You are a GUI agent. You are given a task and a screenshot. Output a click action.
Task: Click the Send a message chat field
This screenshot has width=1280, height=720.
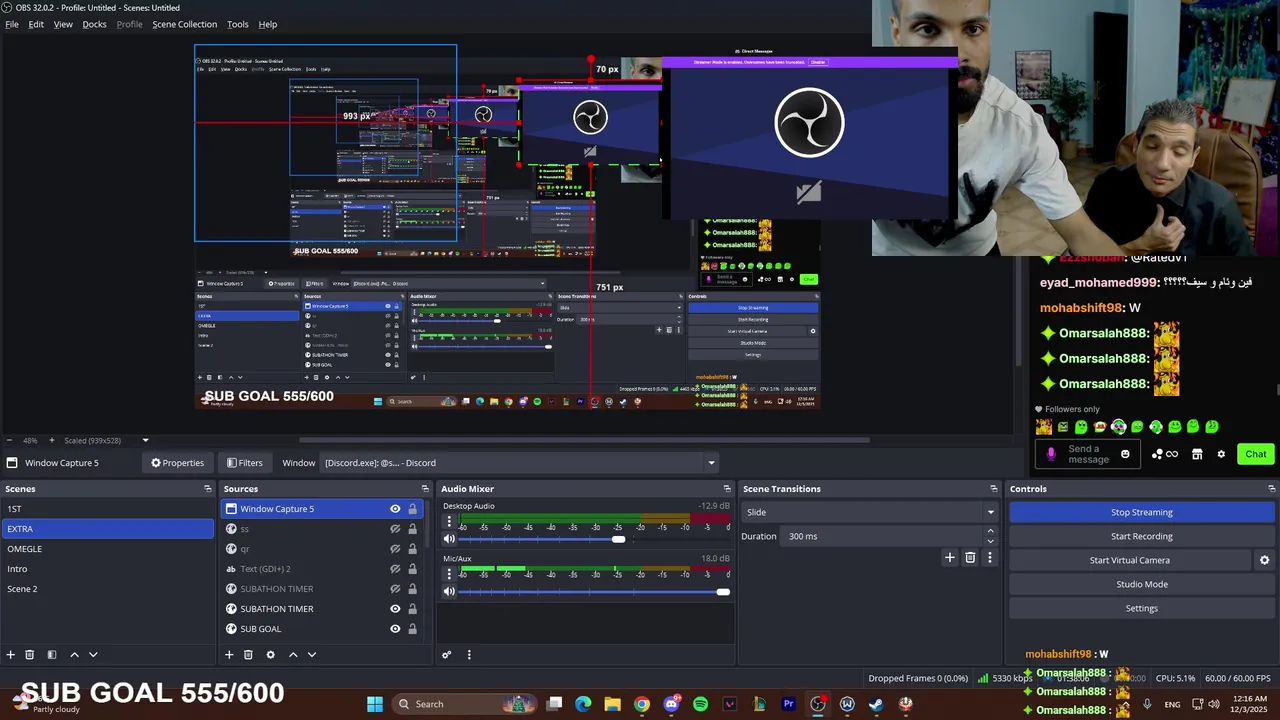1088,454
